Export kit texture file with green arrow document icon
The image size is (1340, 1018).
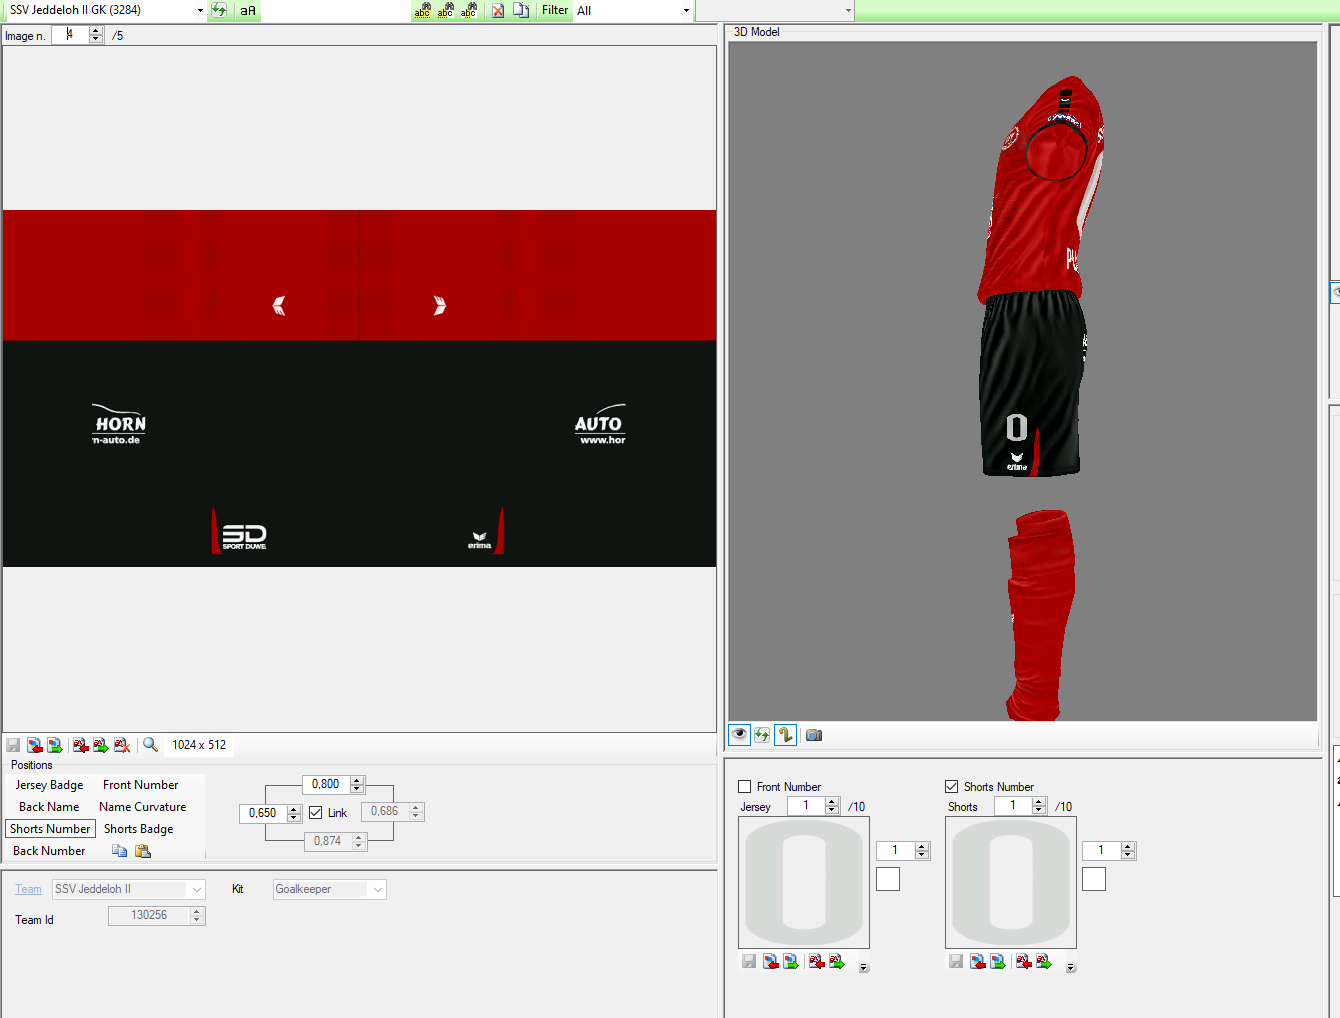click(101, 745)
